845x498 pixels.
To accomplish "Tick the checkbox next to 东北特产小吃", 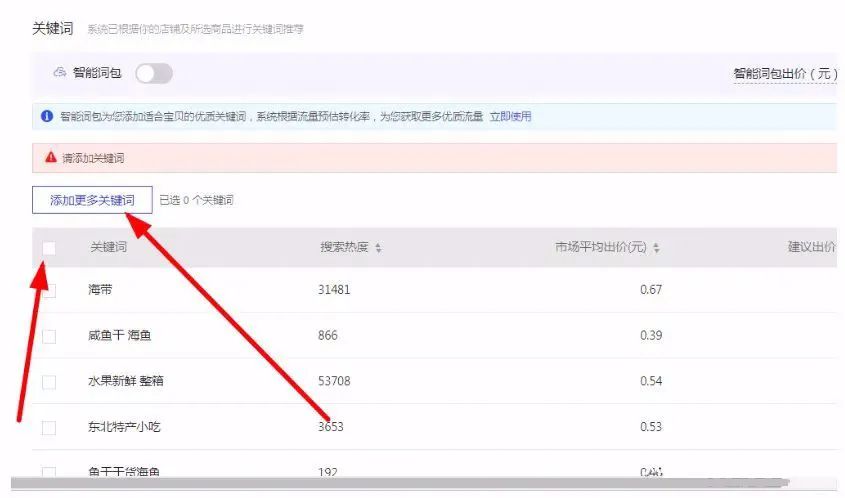I will coord(49,428).
